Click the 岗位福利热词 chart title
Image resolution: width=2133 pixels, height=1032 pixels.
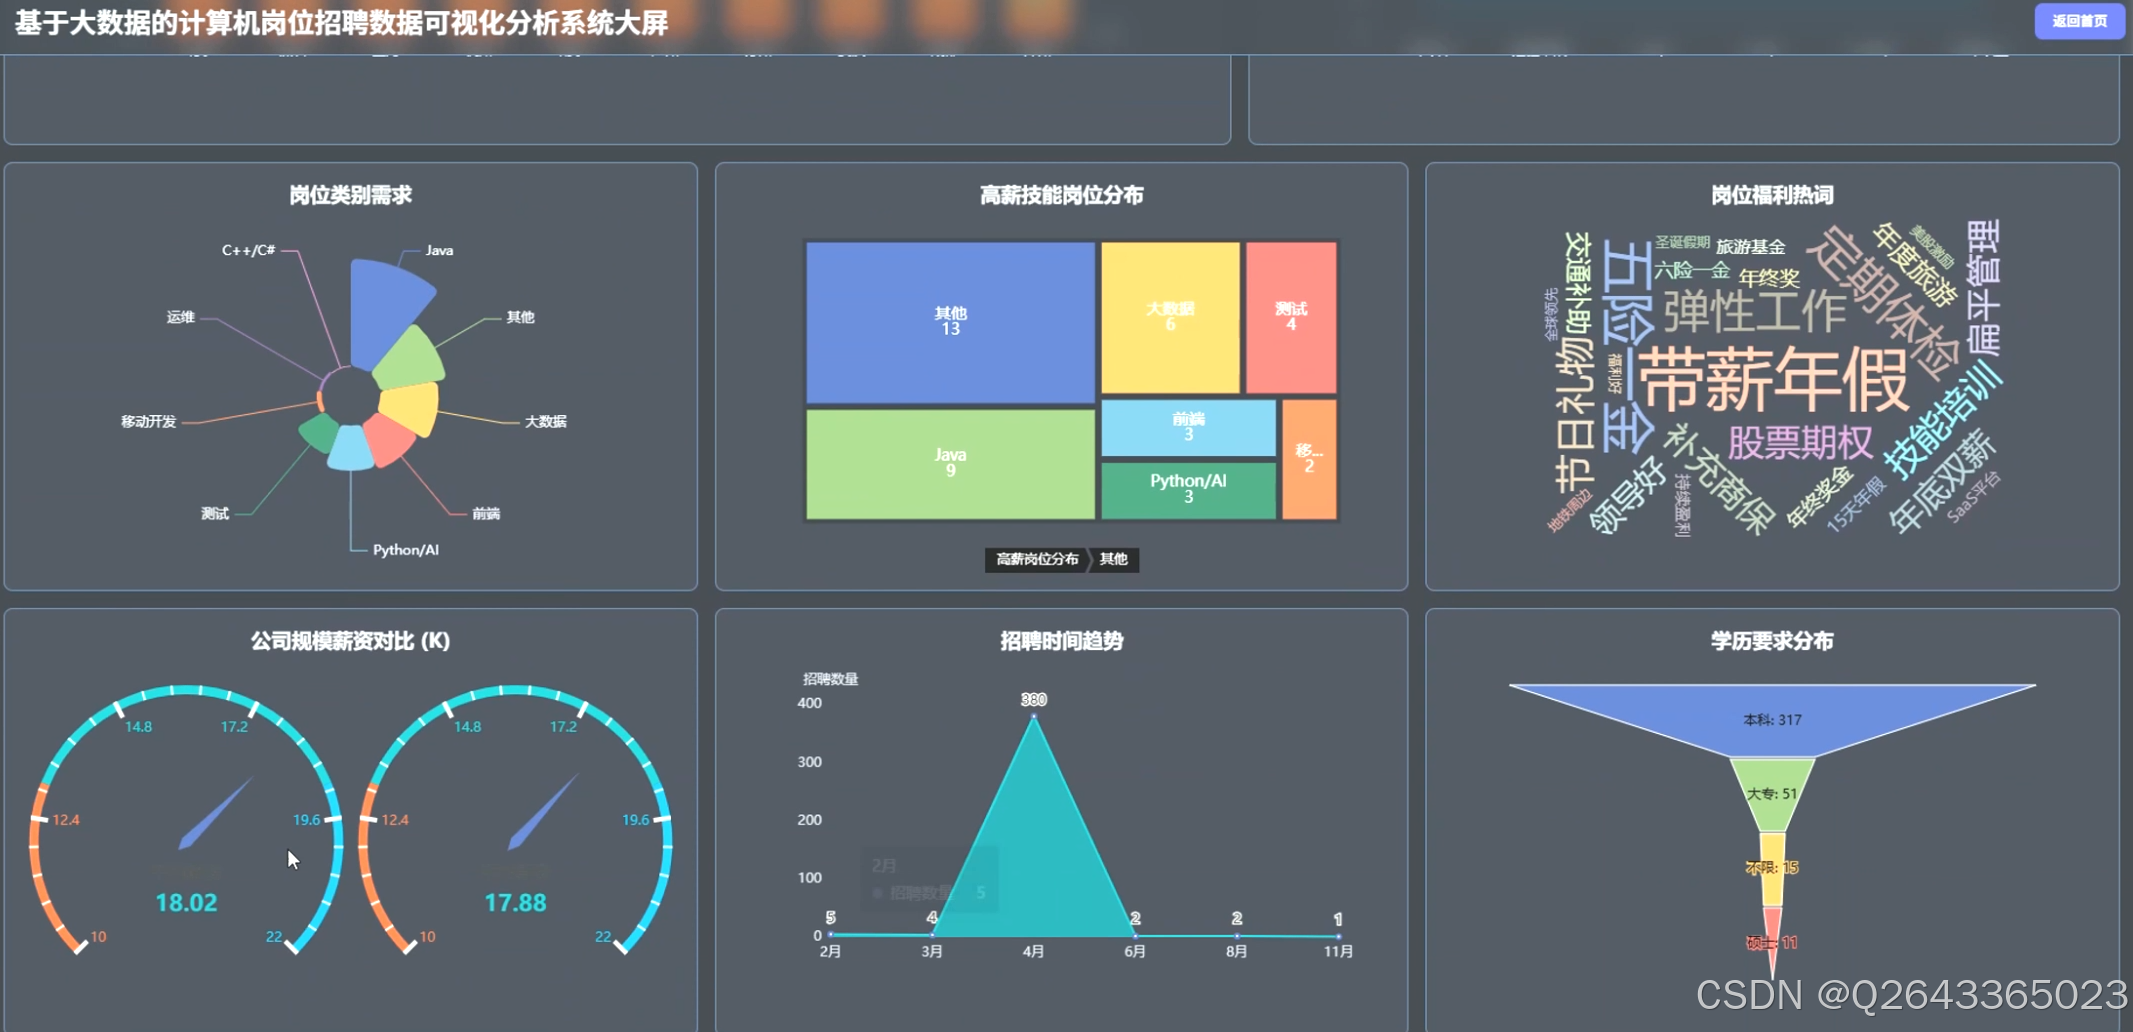coord(1772,195)
